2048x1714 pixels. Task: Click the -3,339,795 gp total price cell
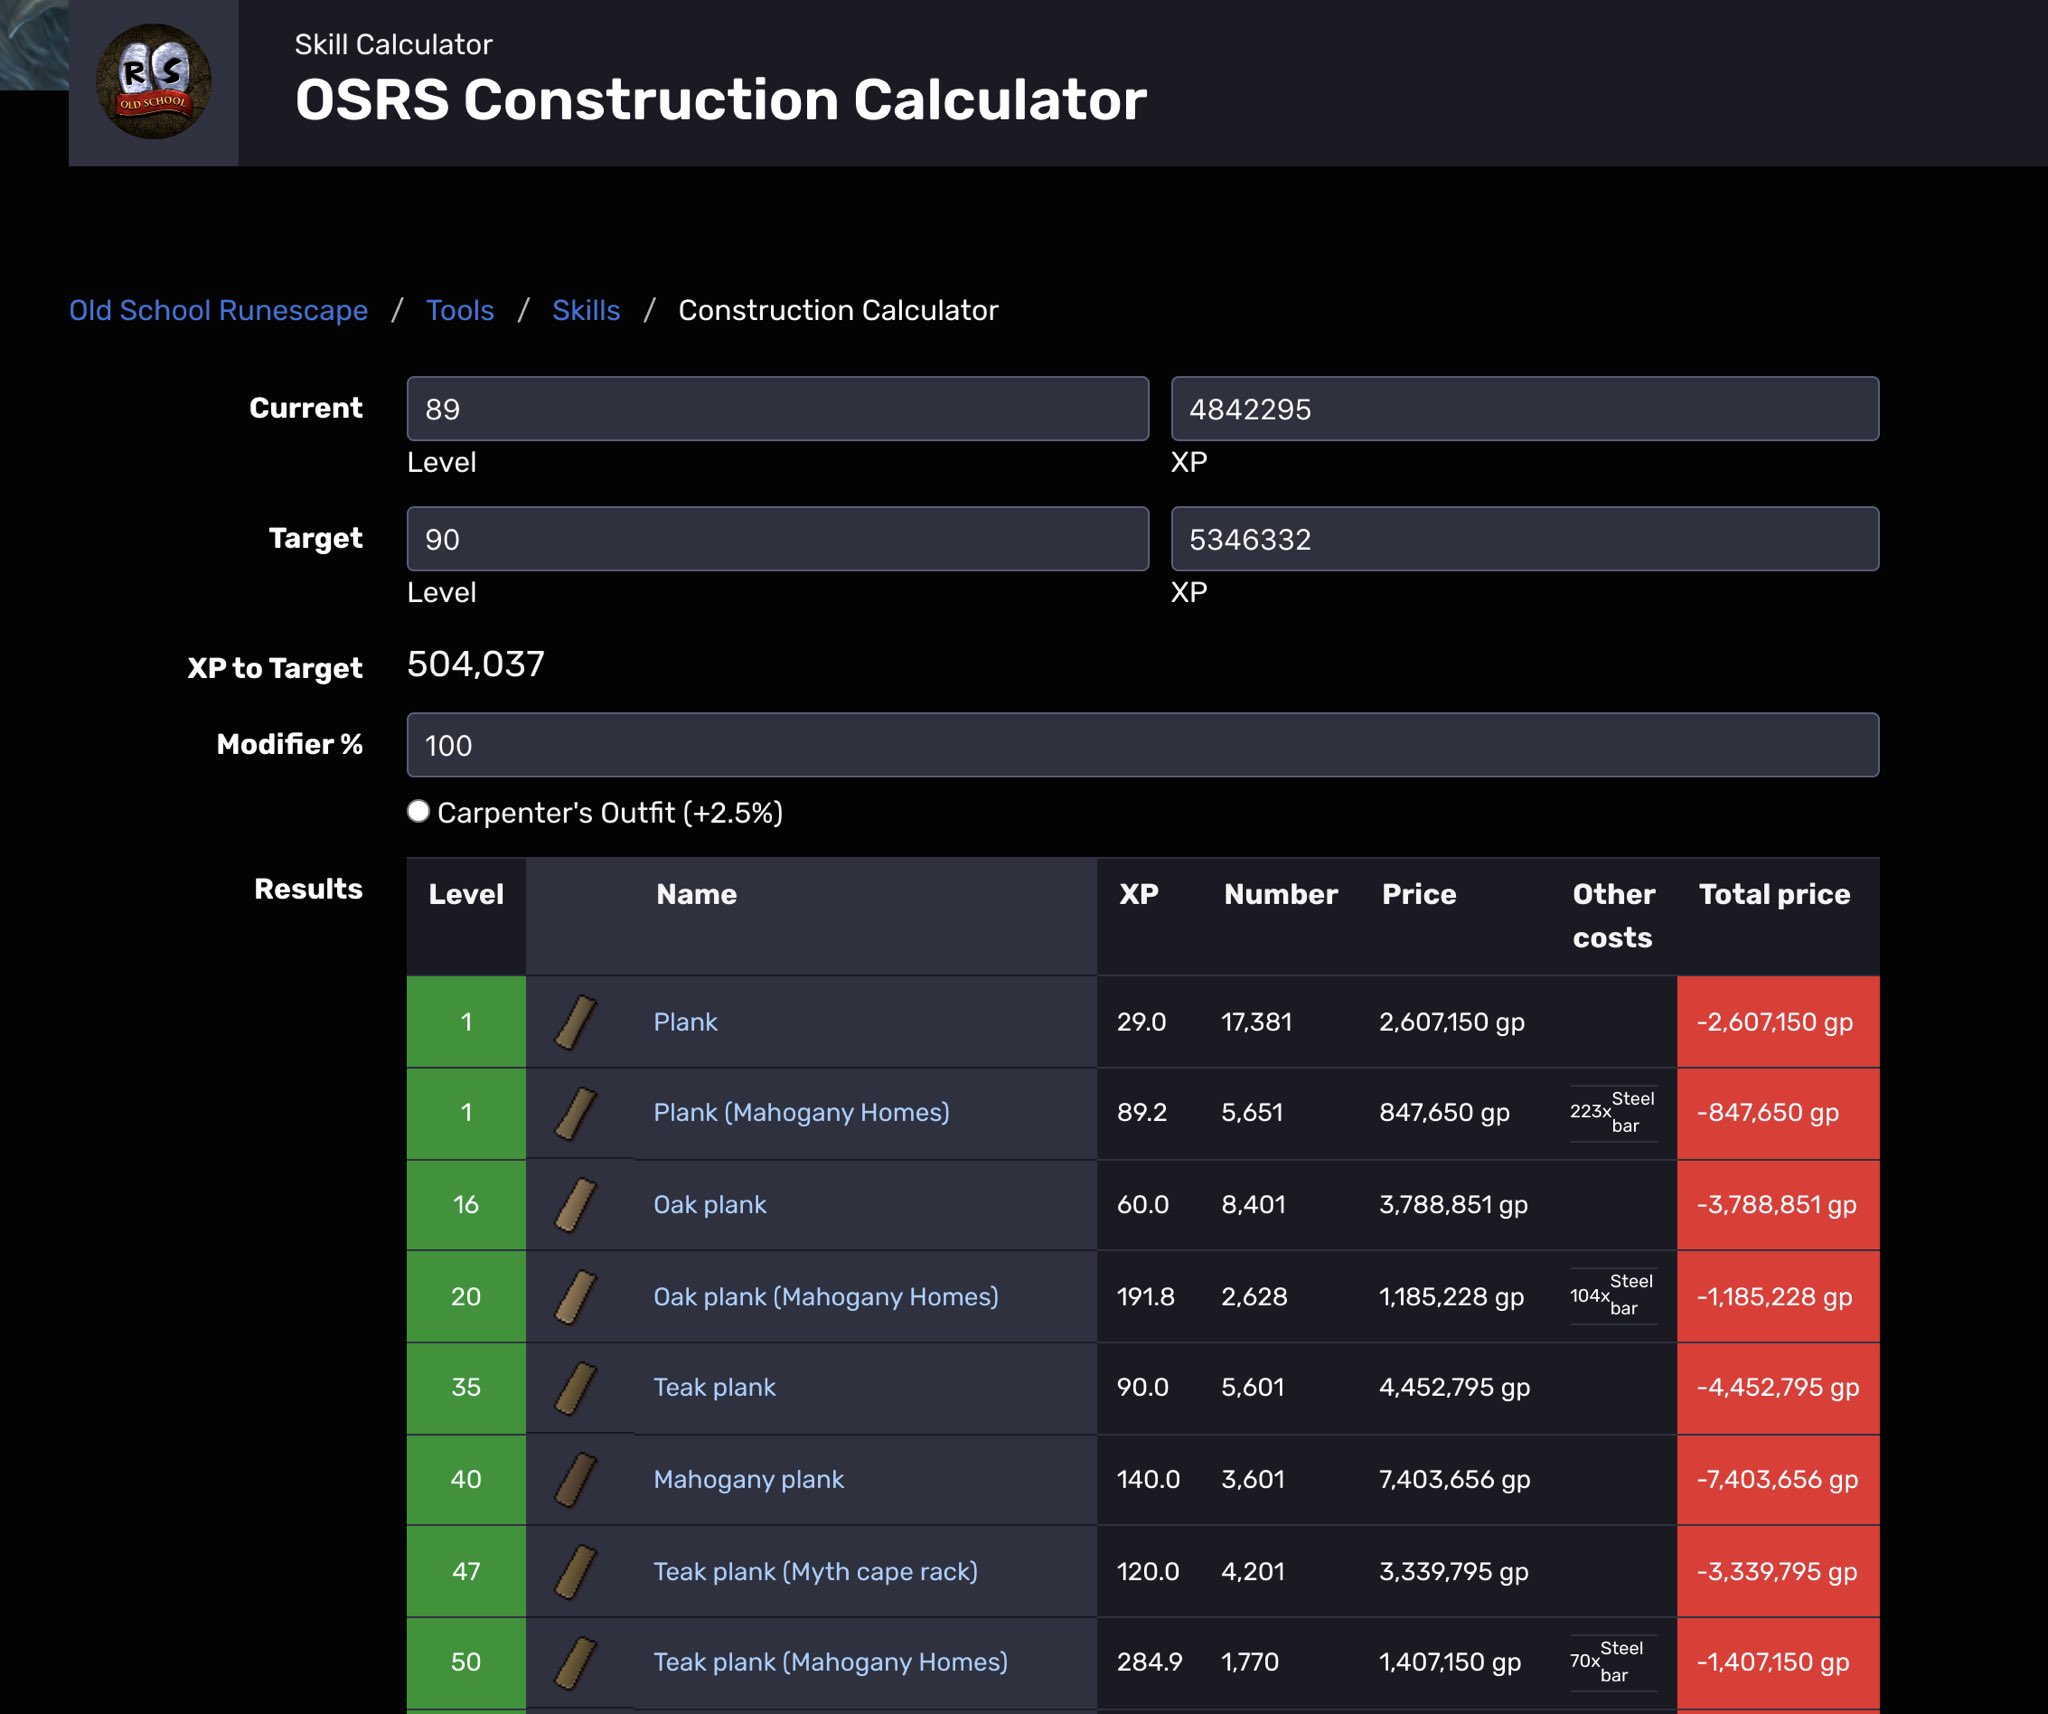tap(1778, 1572)
